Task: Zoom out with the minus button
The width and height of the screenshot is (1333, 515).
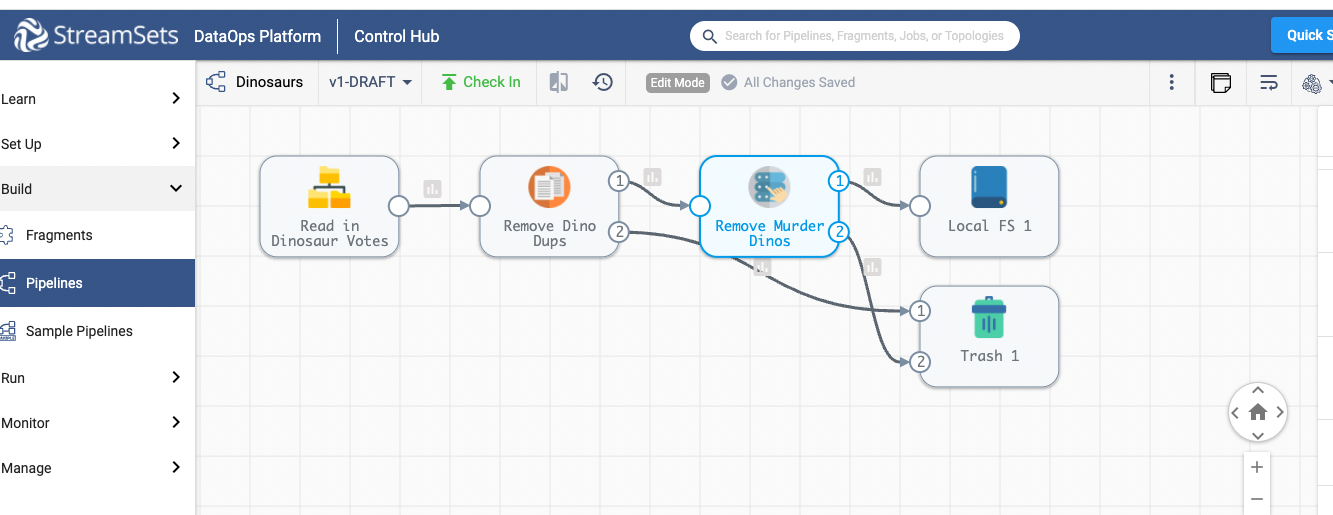Action: click(x=1257, y=498)
